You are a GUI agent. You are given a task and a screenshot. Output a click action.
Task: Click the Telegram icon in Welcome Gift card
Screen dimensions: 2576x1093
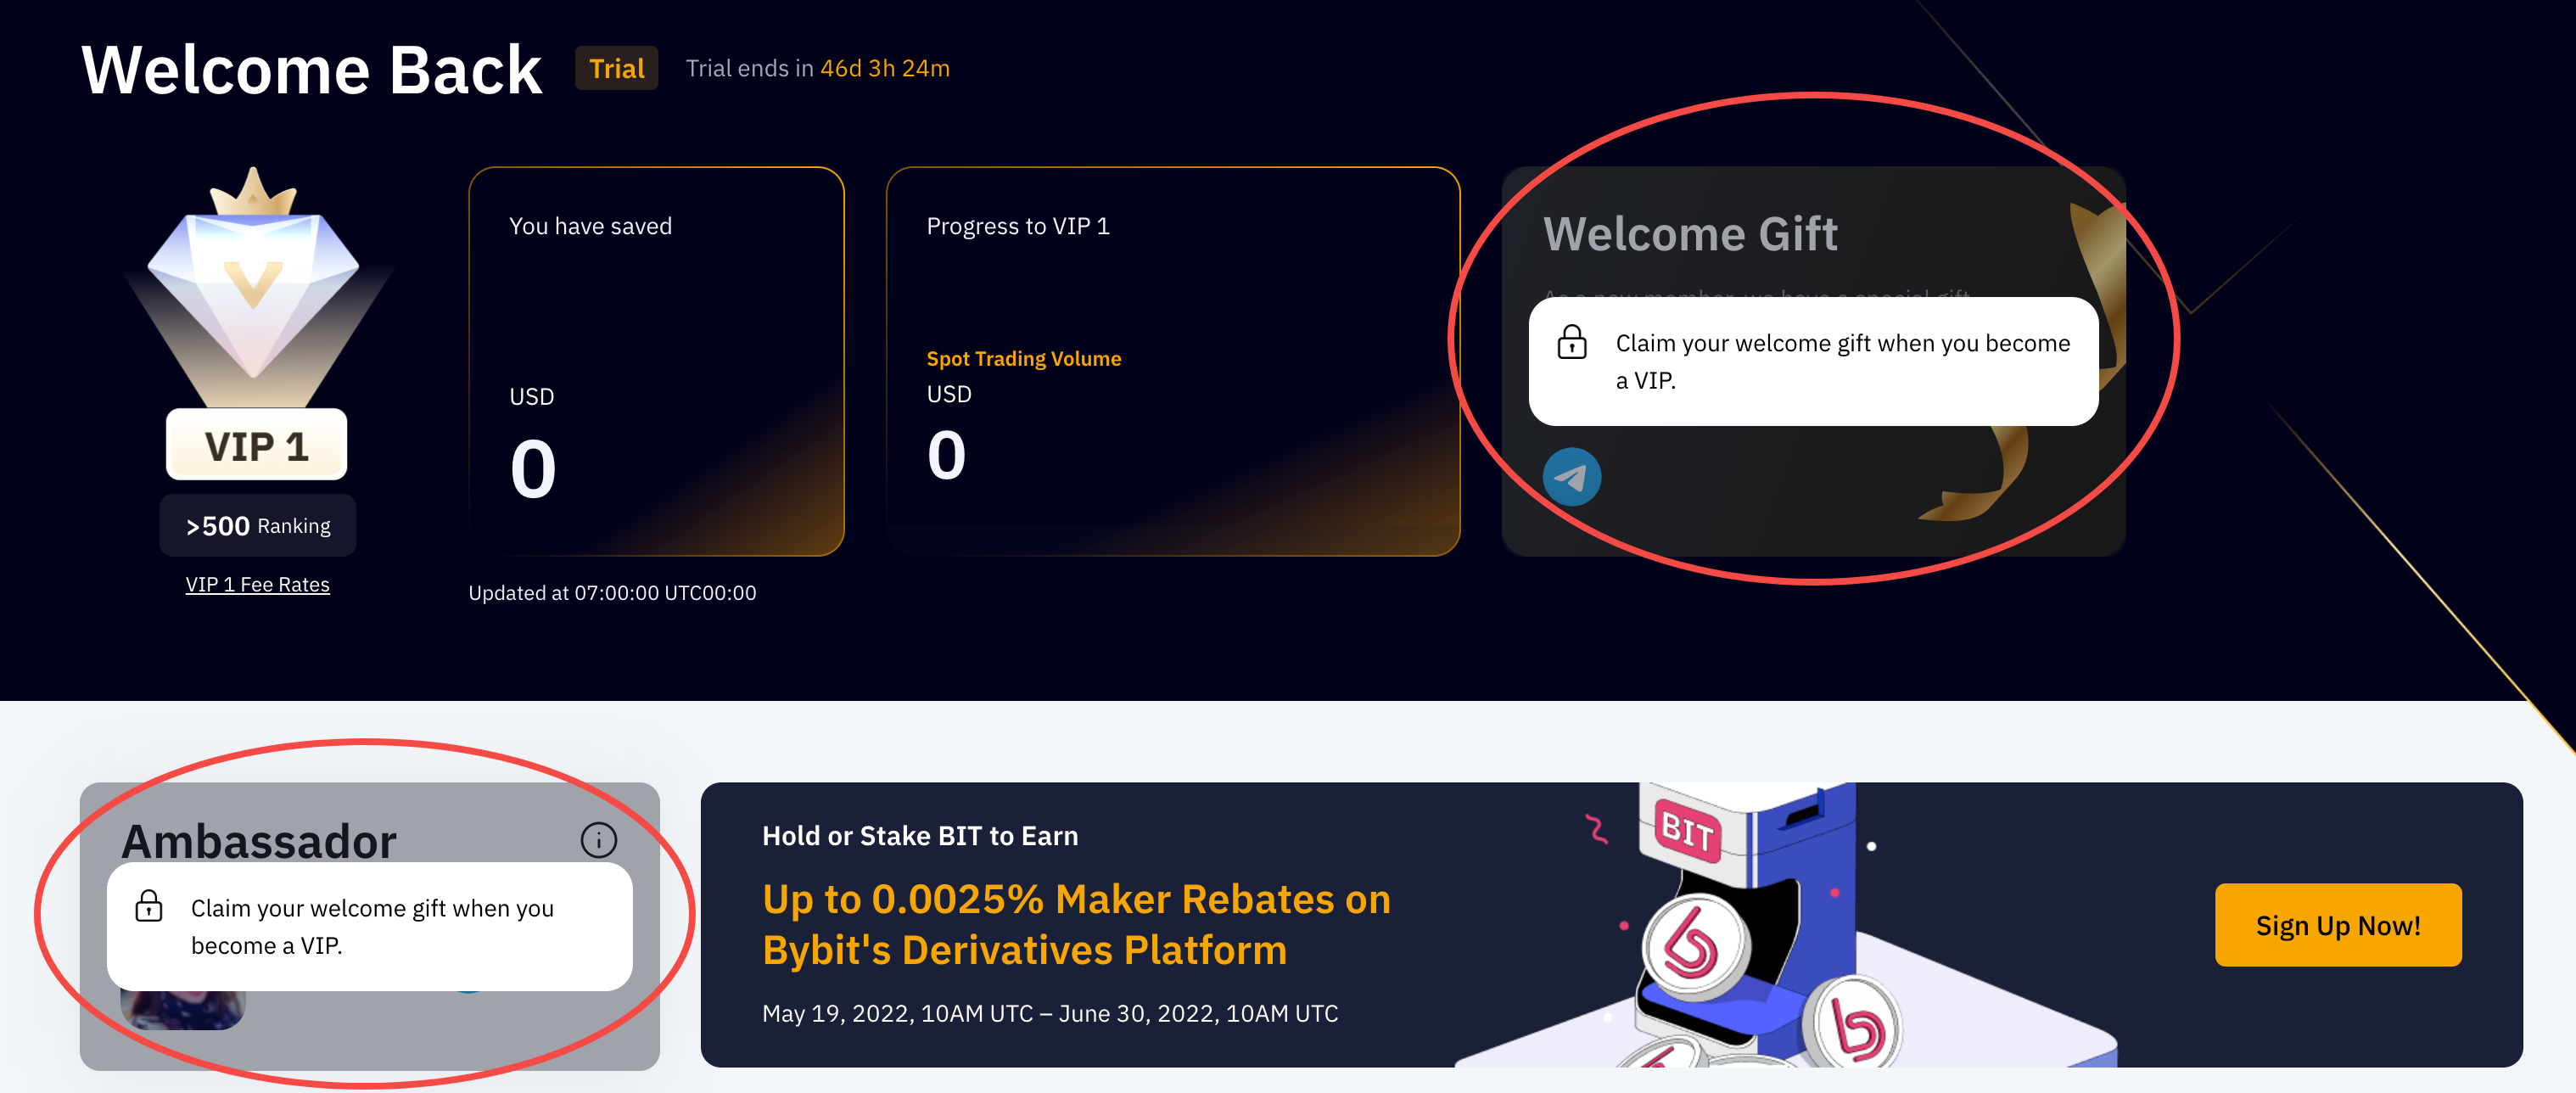tap(1571, 477)
